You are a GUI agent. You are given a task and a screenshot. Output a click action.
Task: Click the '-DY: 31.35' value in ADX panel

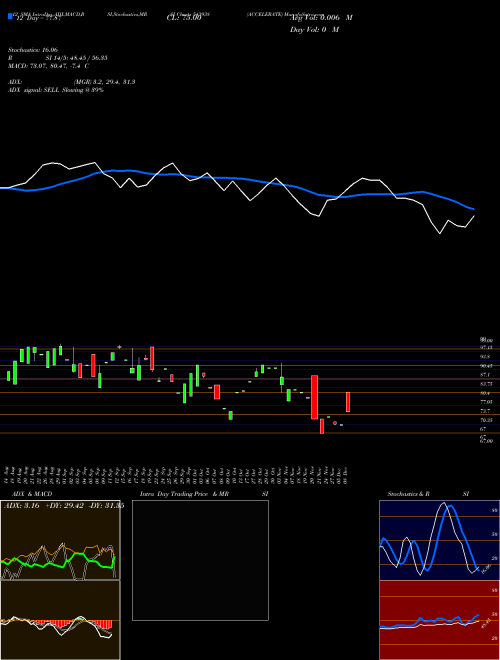click(x=107, y=506)
